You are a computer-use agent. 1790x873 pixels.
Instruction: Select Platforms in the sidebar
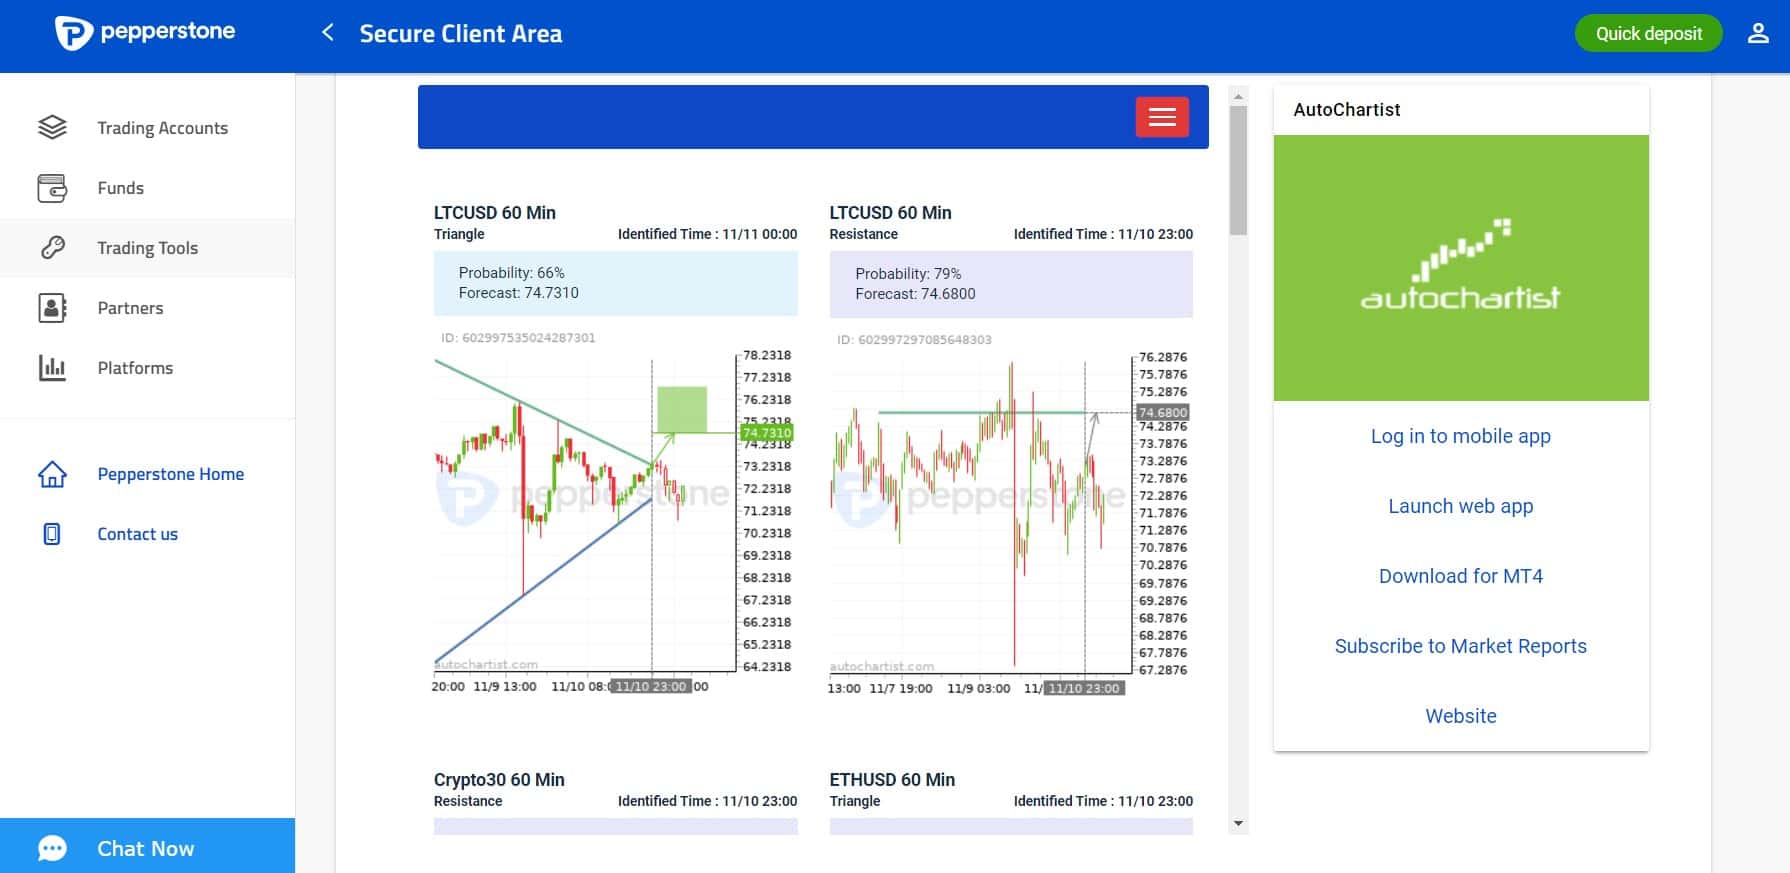[x=148, y=368]
